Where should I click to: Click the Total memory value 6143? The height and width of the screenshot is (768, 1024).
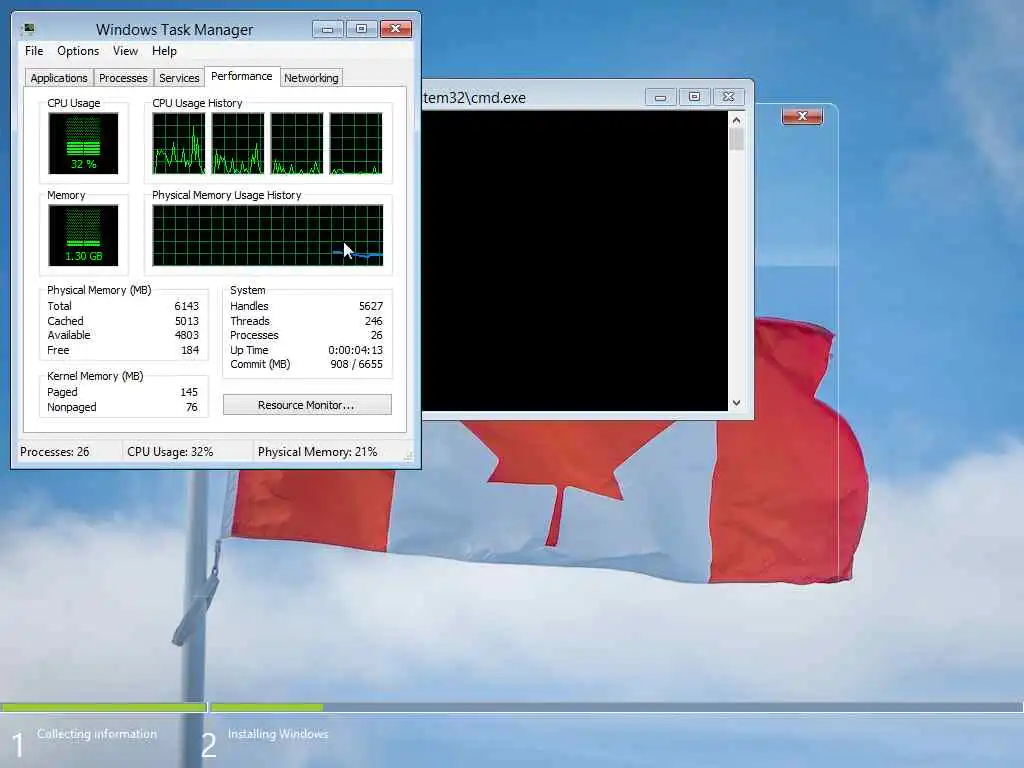click(186, 306)
